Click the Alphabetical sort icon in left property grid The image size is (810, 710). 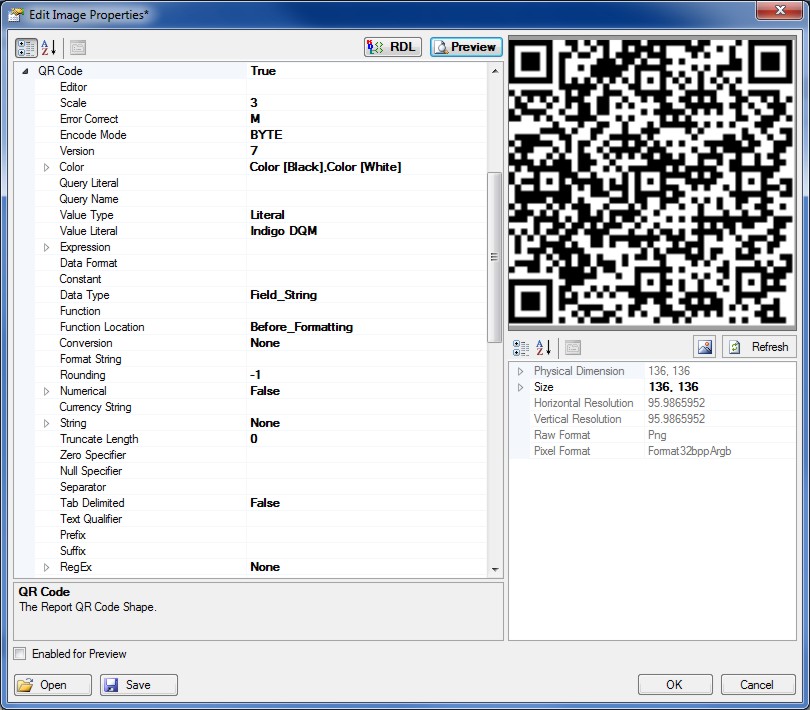pos(50,47)
